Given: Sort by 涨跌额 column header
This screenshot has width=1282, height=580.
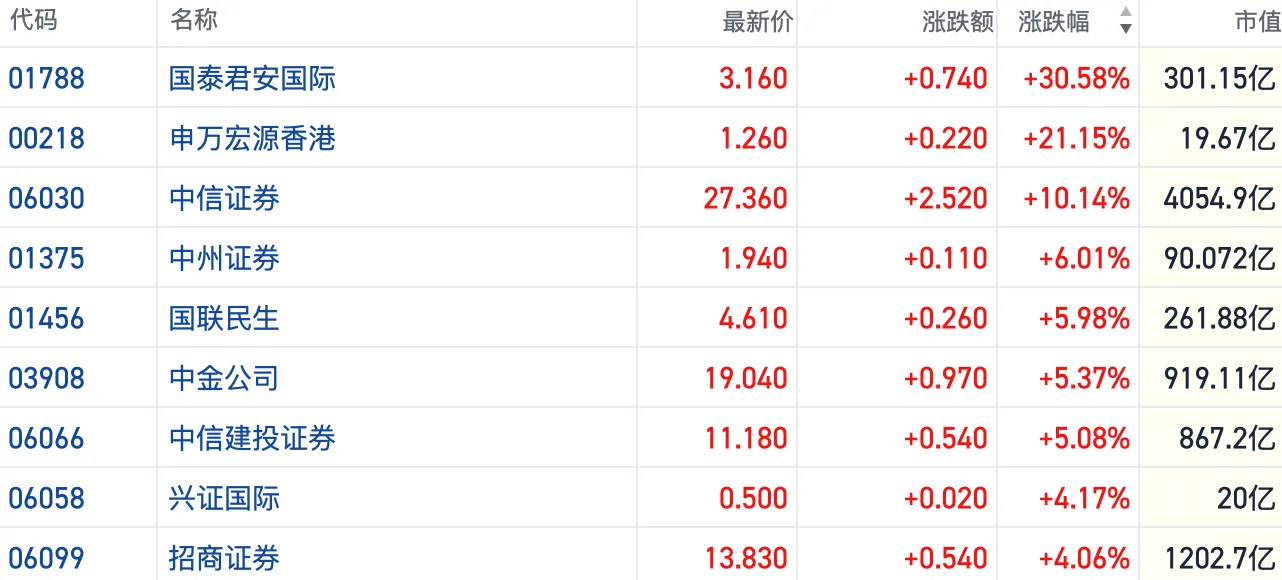Looking at the screenshot, I should click(958, 22).
